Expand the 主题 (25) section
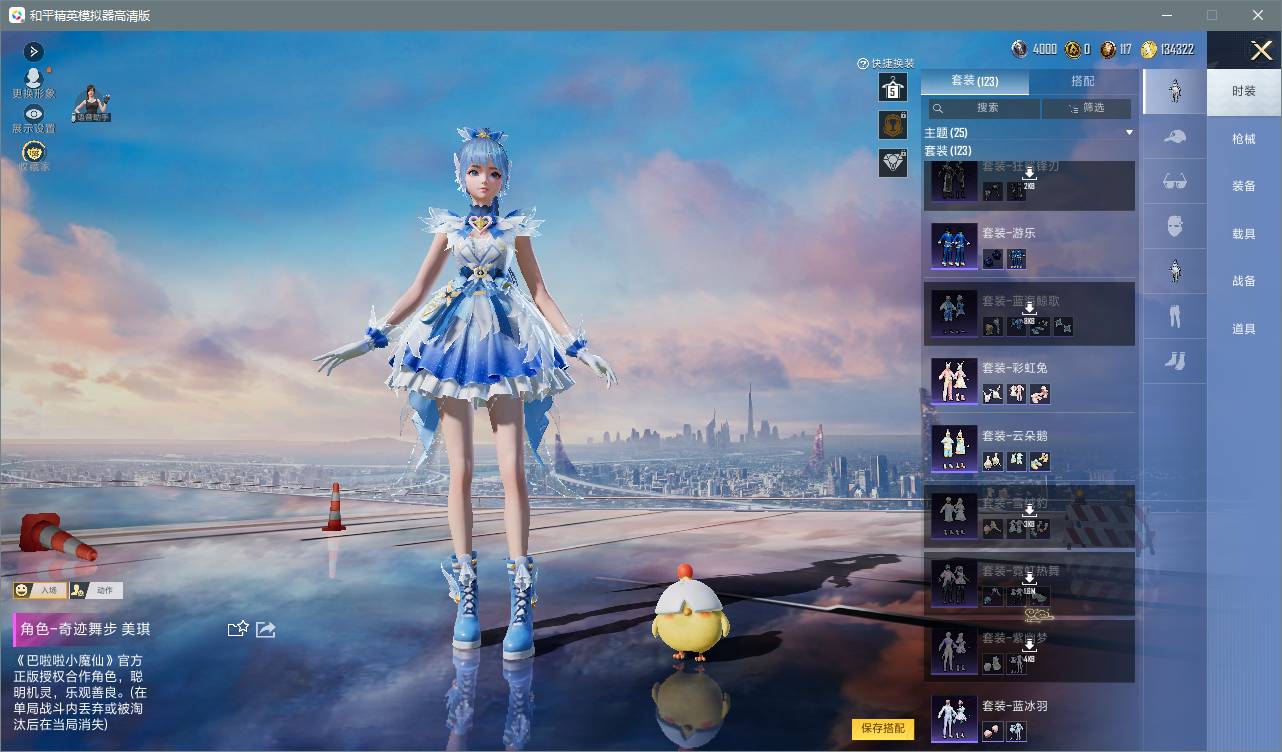The height and width of the screenshot is (752, 1282). click(1029, 132)
